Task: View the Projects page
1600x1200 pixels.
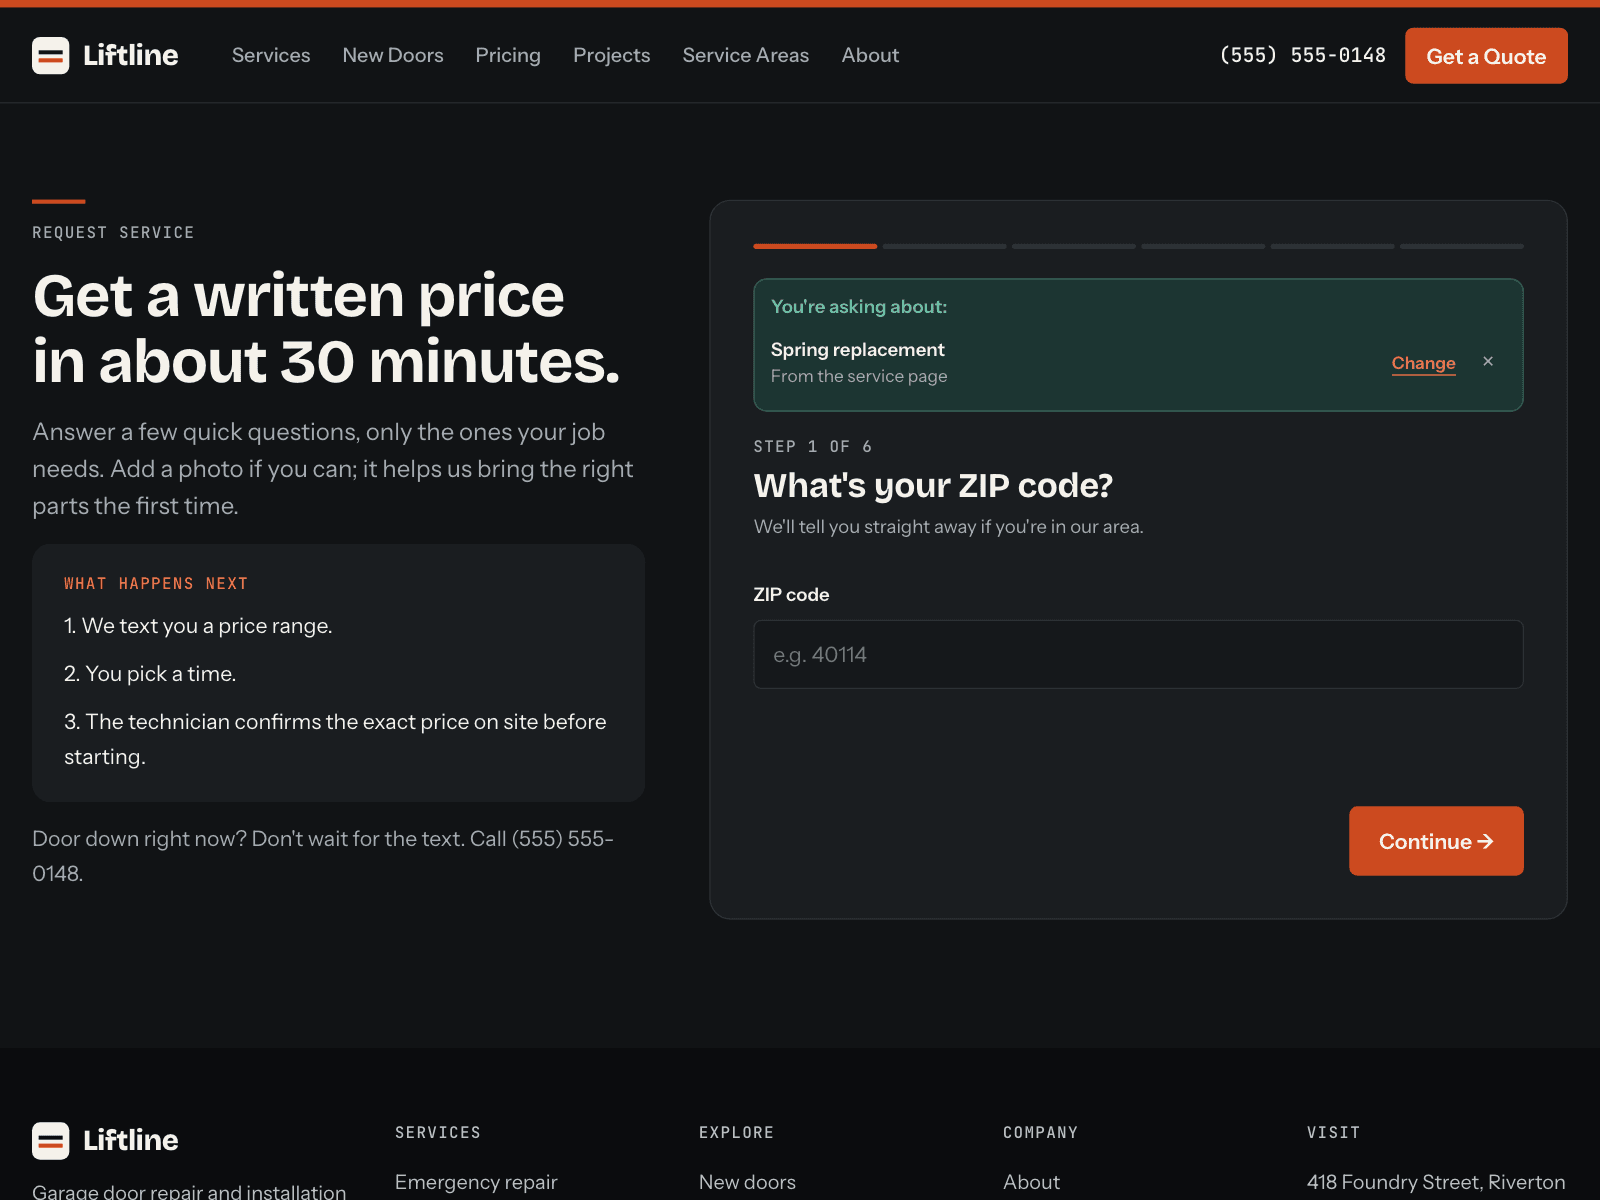Action: [x=612, y=56]
